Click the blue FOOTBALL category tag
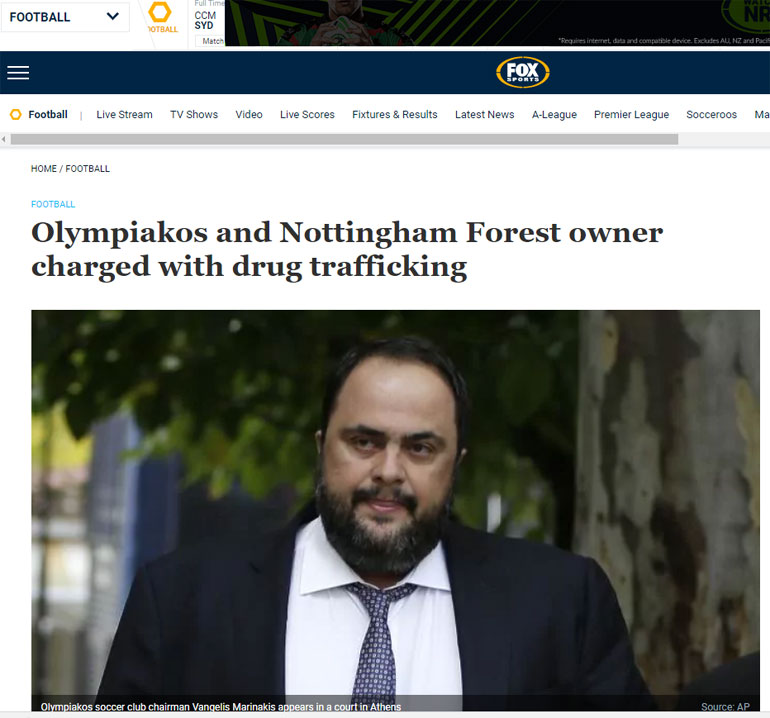Viewport: 770px width, 718px height. click(x=53, y=204)
